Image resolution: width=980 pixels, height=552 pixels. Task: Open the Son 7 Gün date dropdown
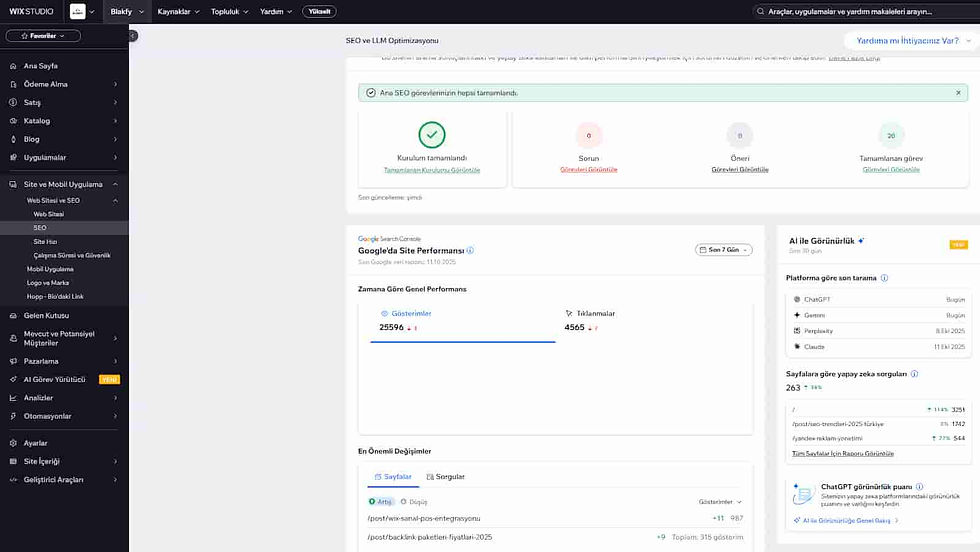[x=724, y=249]
